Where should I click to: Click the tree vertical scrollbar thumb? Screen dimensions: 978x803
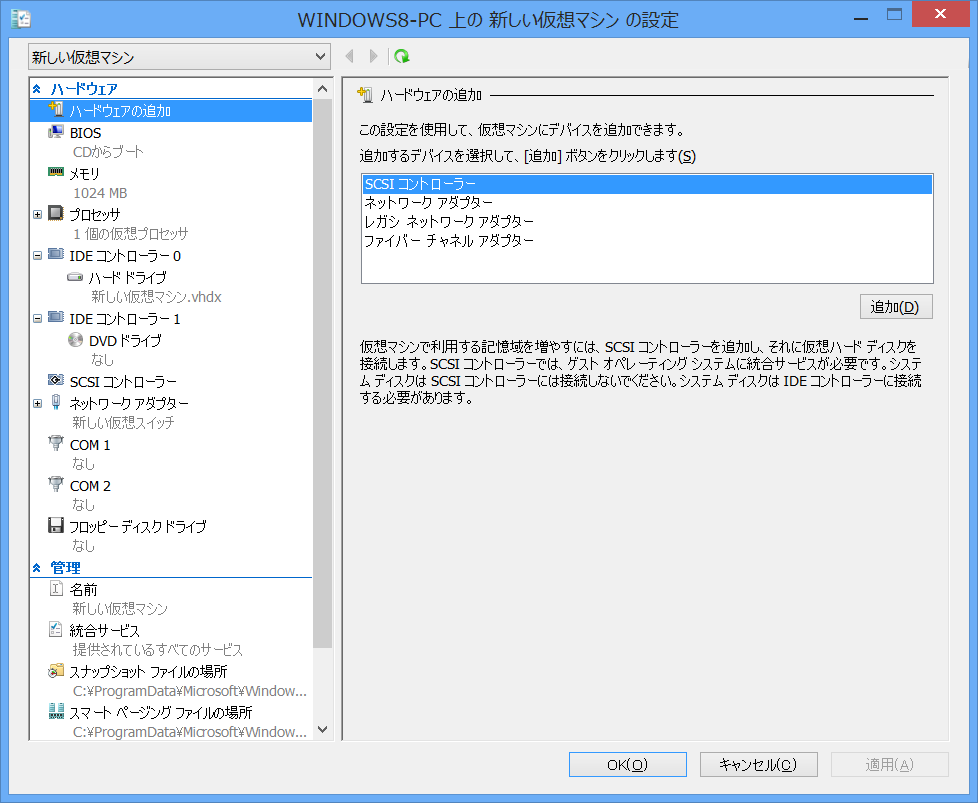[322, 373]
